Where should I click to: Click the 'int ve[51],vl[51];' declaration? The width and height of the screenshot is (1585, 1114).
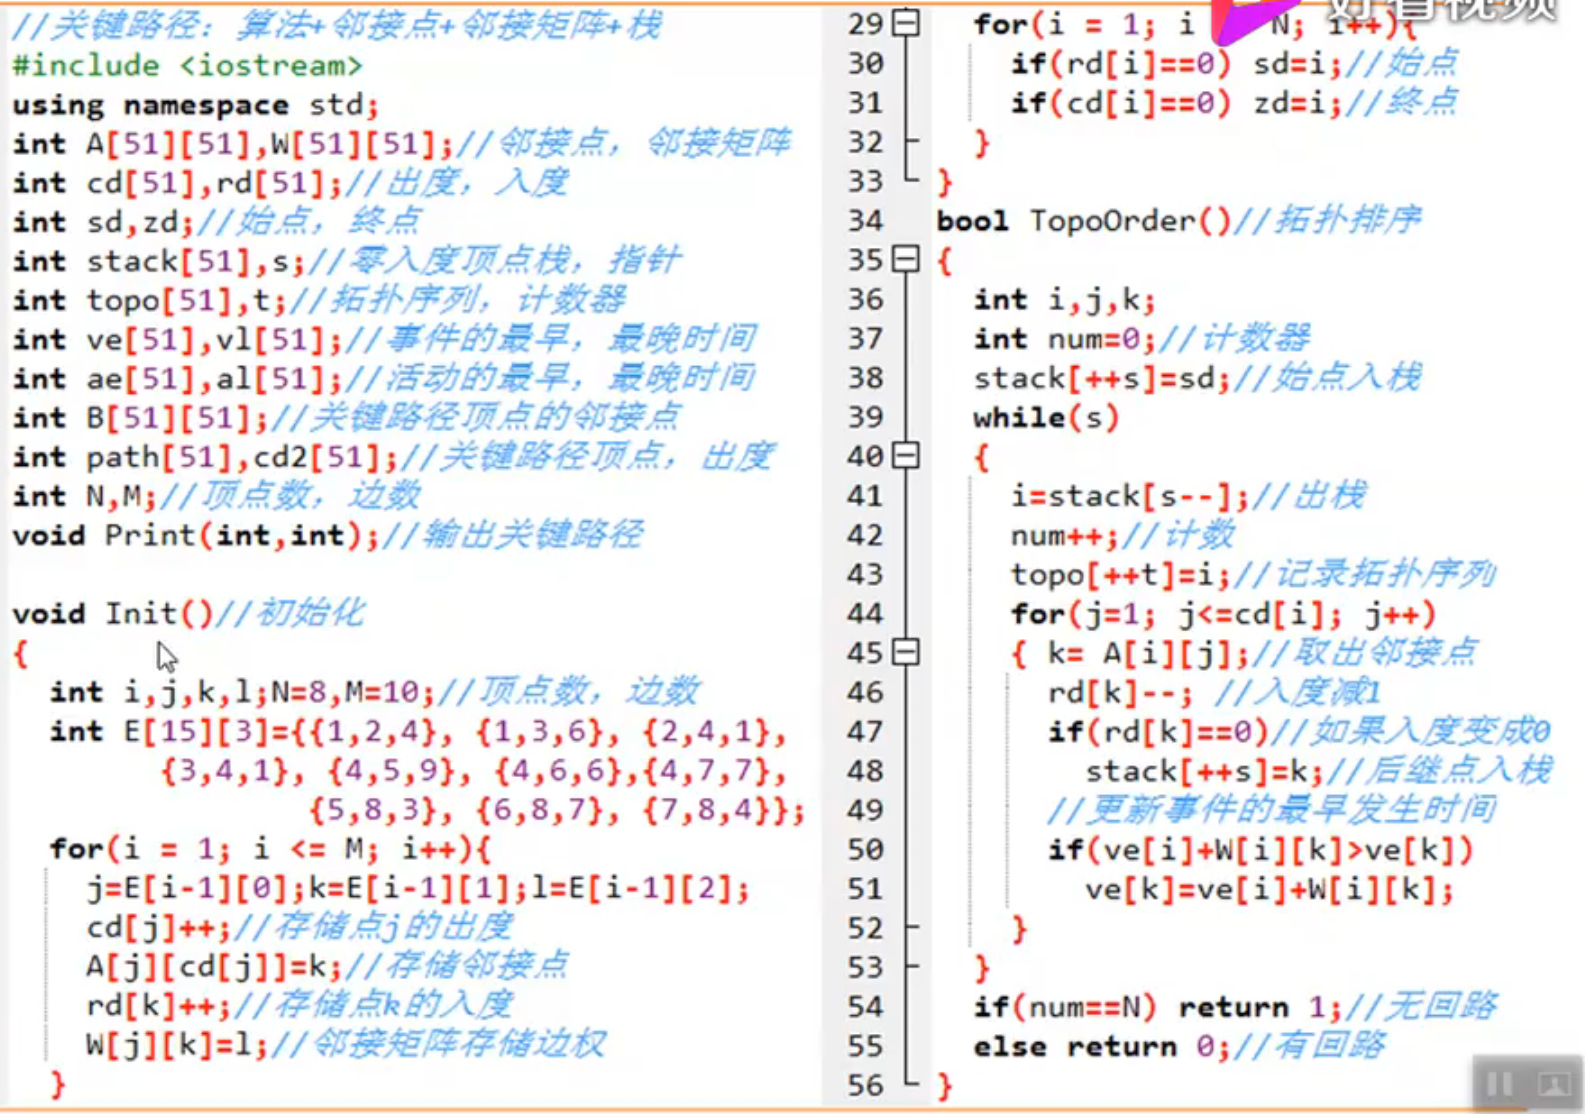(x=177, y=340)
